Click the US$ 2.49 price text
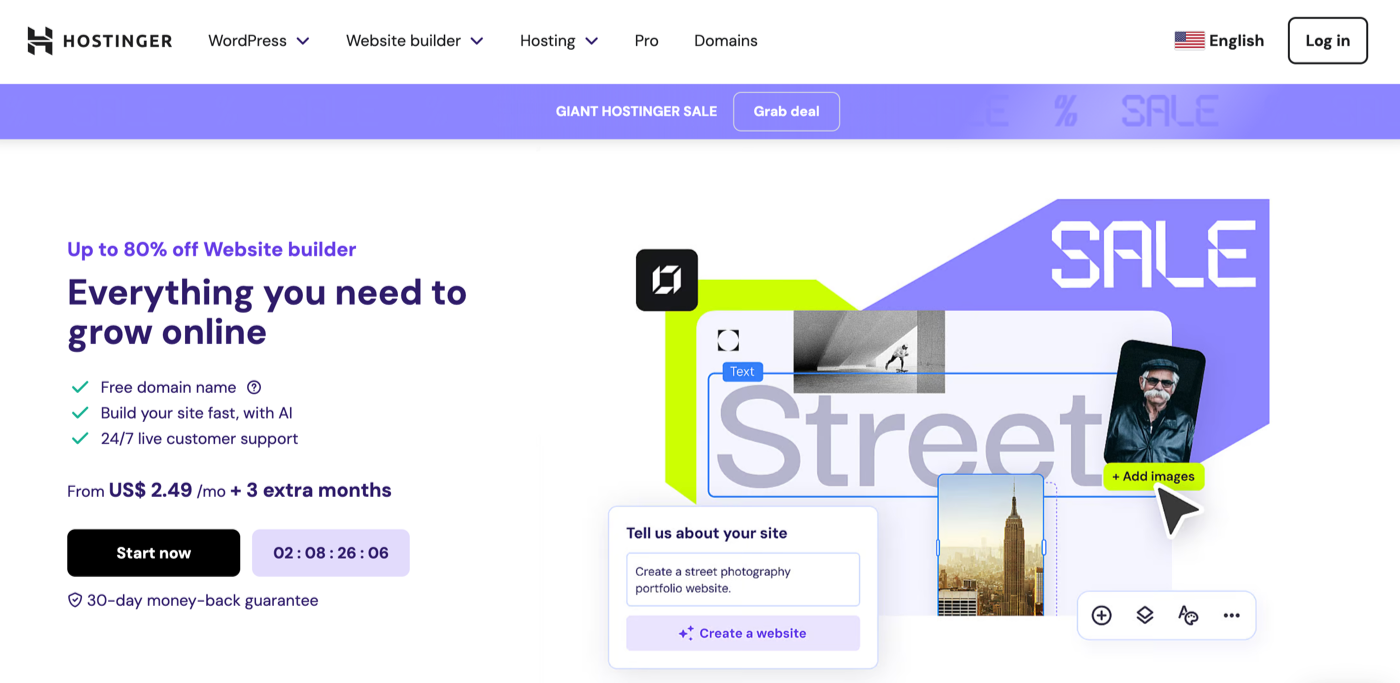This screenshot has width=1400, height=683. 150,490
